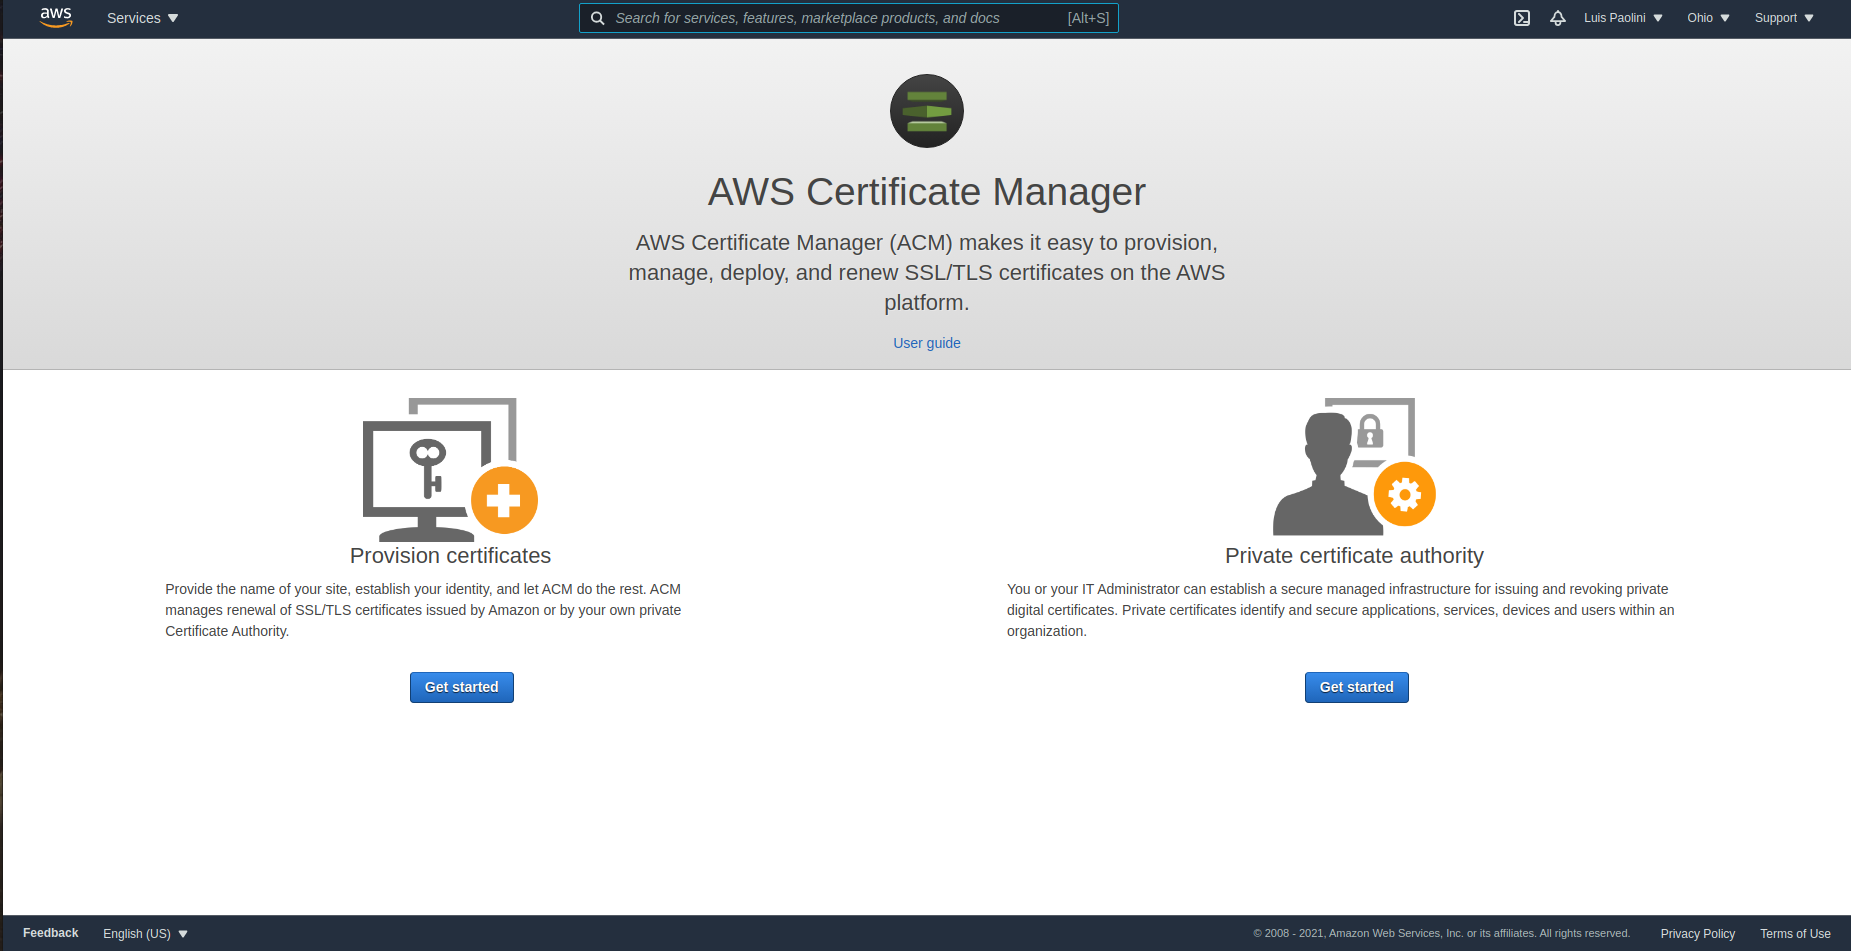This screenshot has height=951, width=1851.
Task: Open the CloudShell terminal icon
Action: coord(1522,18)
